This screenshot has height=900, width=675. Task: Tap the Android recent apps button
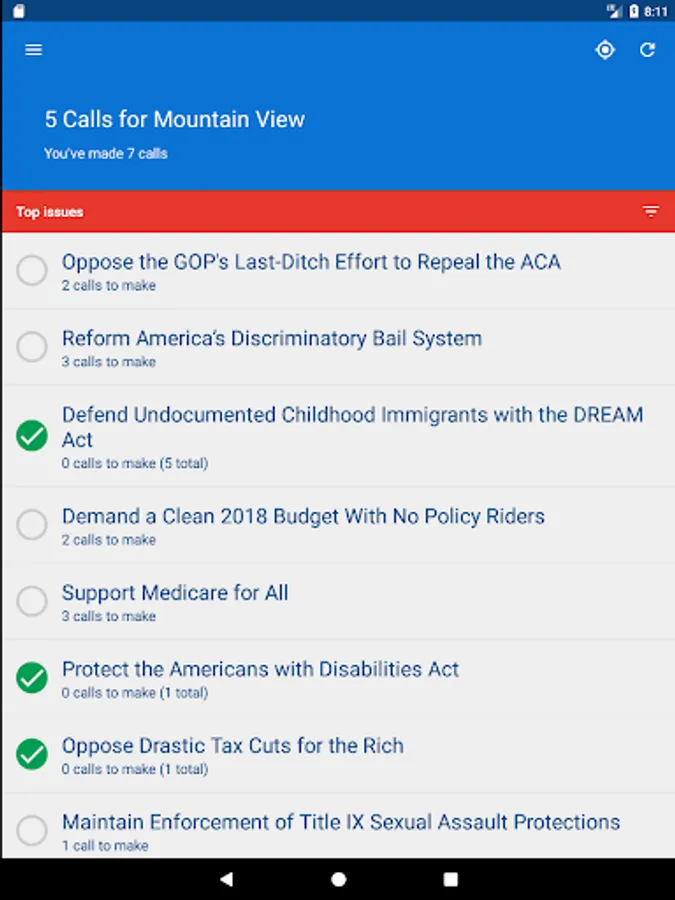(x=451, y=879)
